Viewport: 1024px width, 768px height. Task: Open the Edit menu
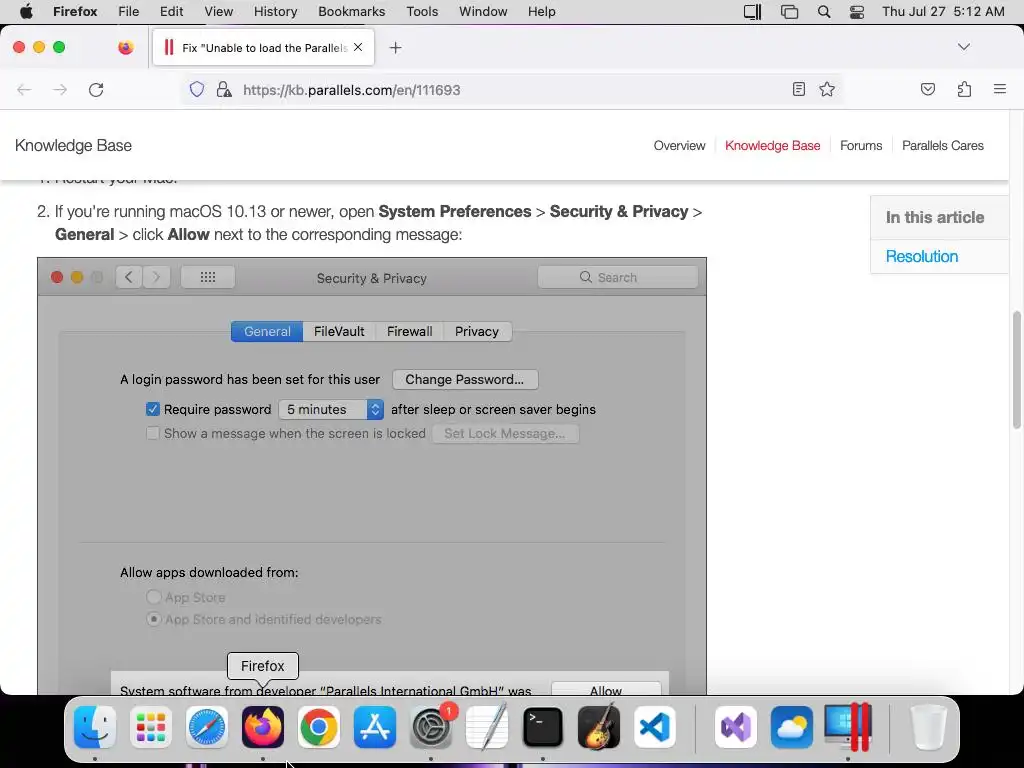point(171,12)
